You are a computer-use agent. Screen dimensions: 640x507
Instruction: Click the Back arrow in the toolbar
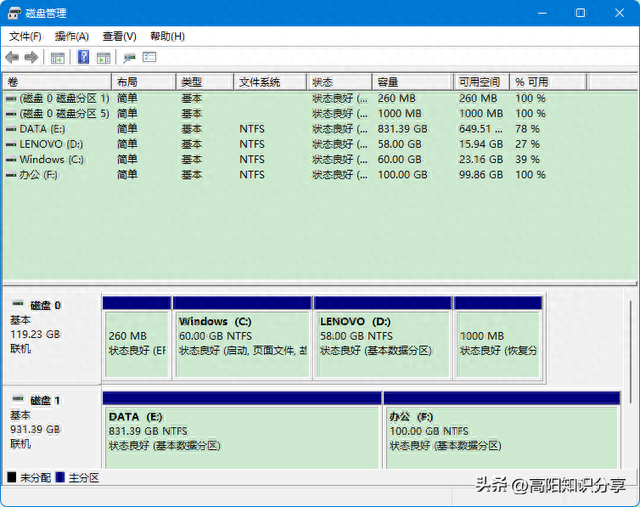coord(12,58)
